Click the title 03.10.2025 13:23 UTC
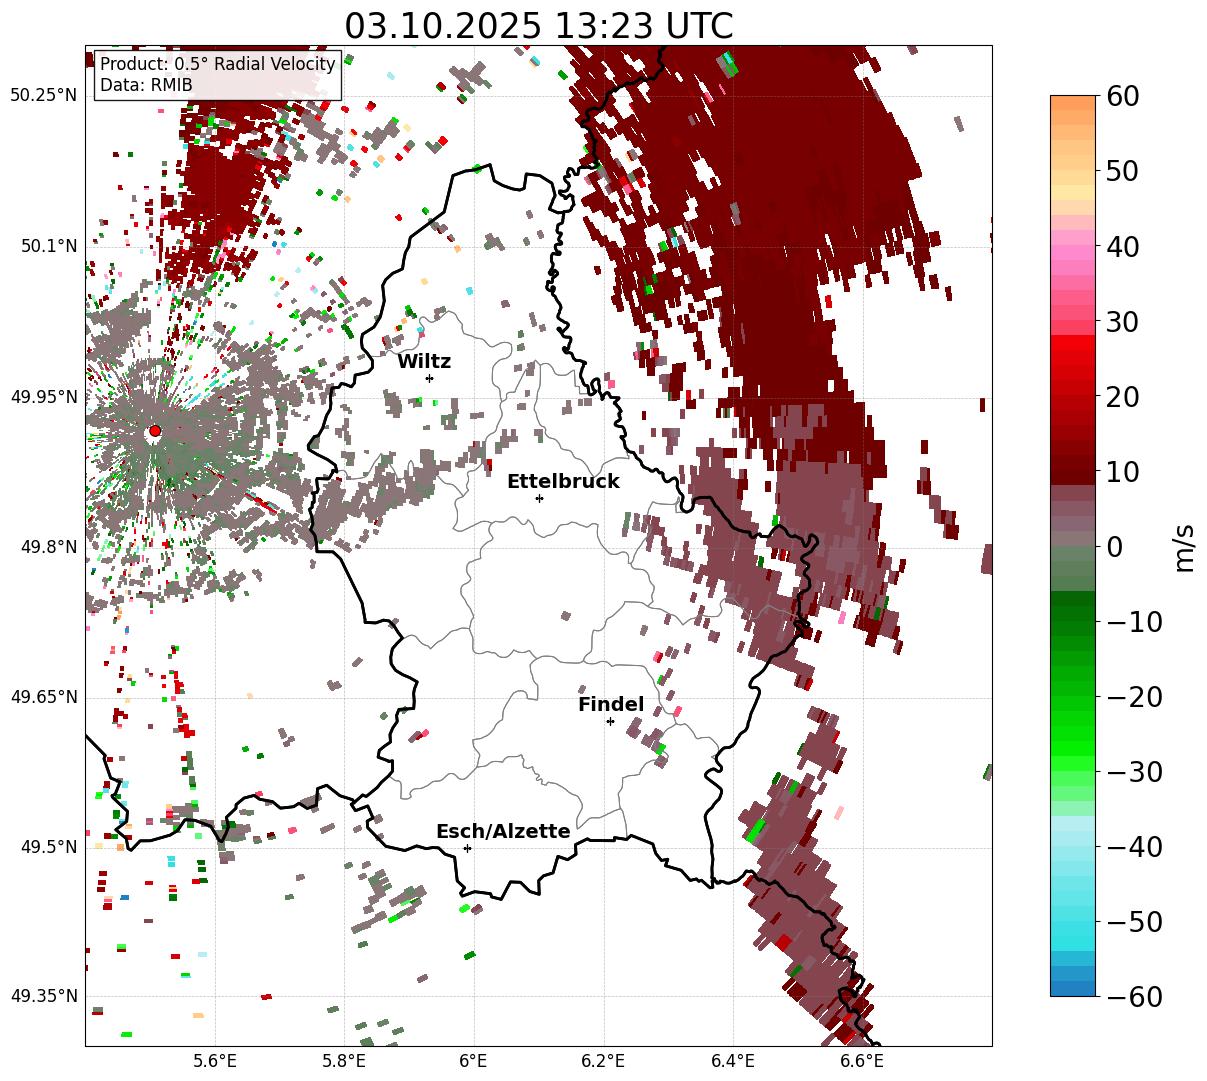The width and height of the screenshot is (1207, 1081). (x=538, y=26)
